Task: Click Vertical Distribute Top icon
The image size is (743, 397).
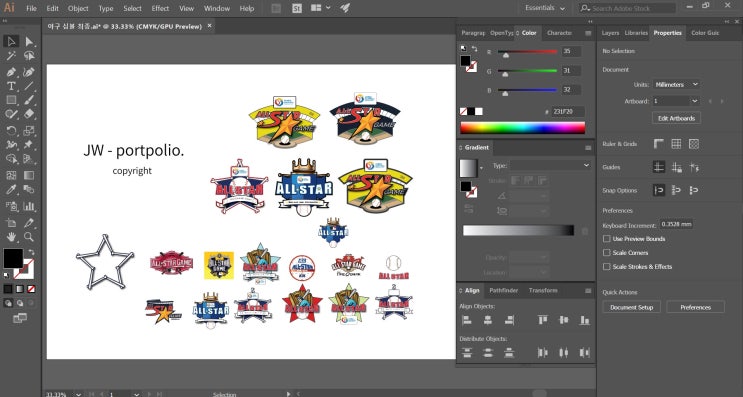Action: [467, 352]
